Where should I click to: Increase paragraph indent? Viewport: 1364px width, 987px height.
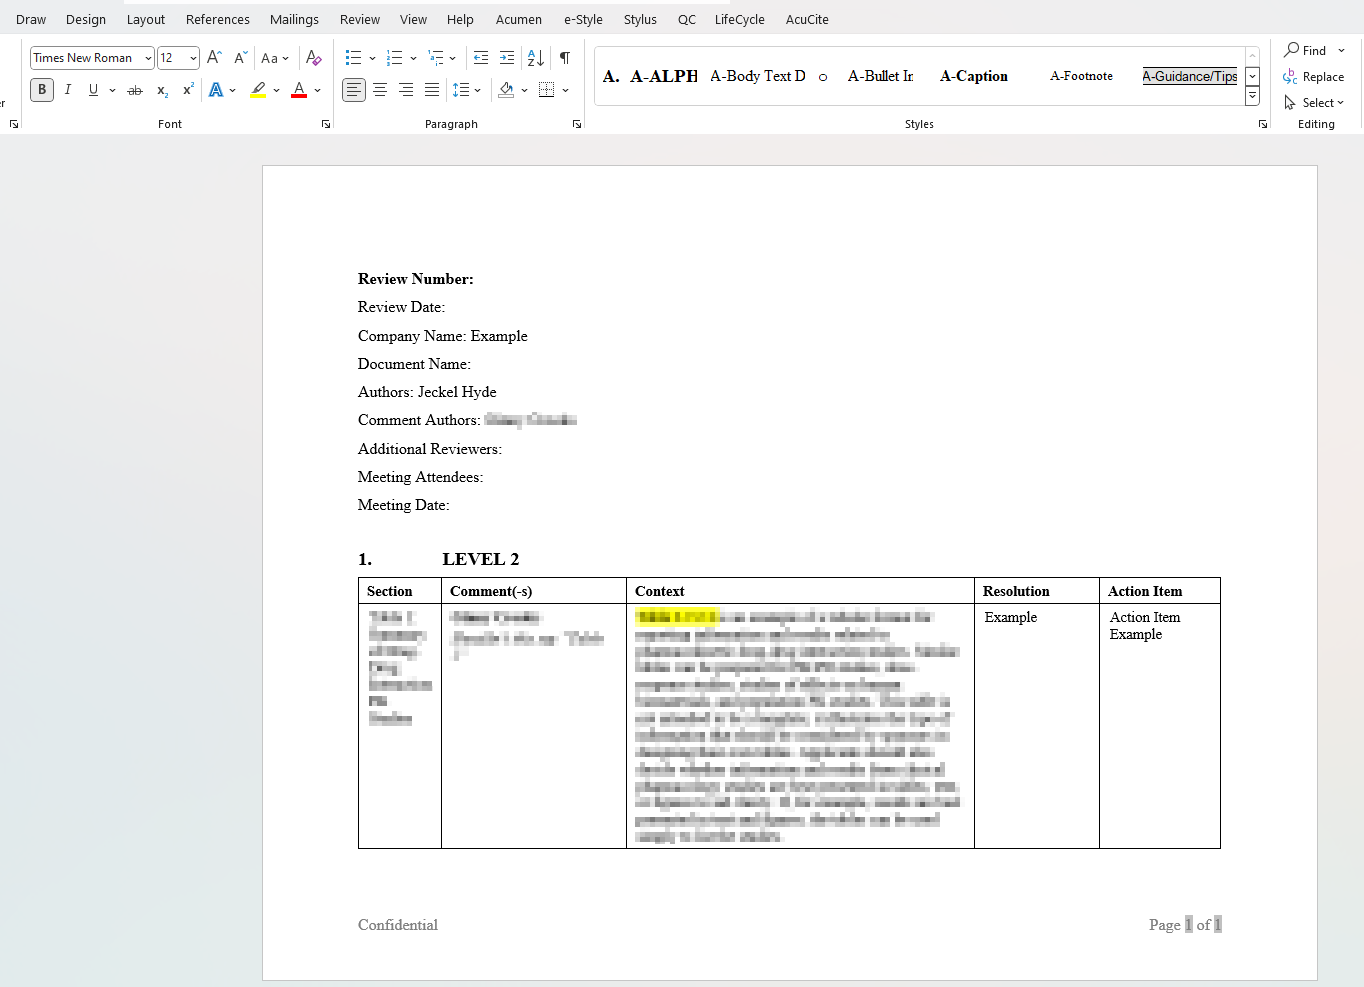[507, 58]
